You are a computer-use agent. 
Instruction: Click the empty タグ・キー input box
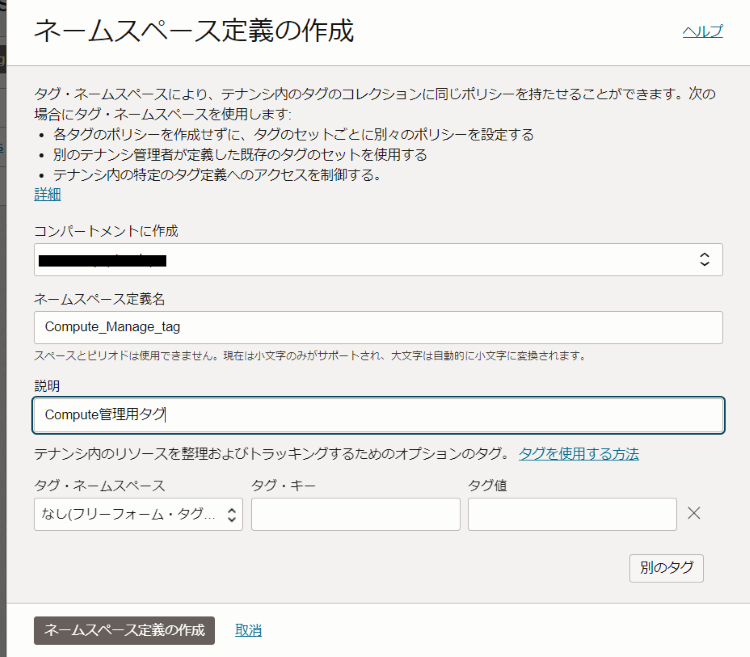pyautogui.click(x=355, y=514)
